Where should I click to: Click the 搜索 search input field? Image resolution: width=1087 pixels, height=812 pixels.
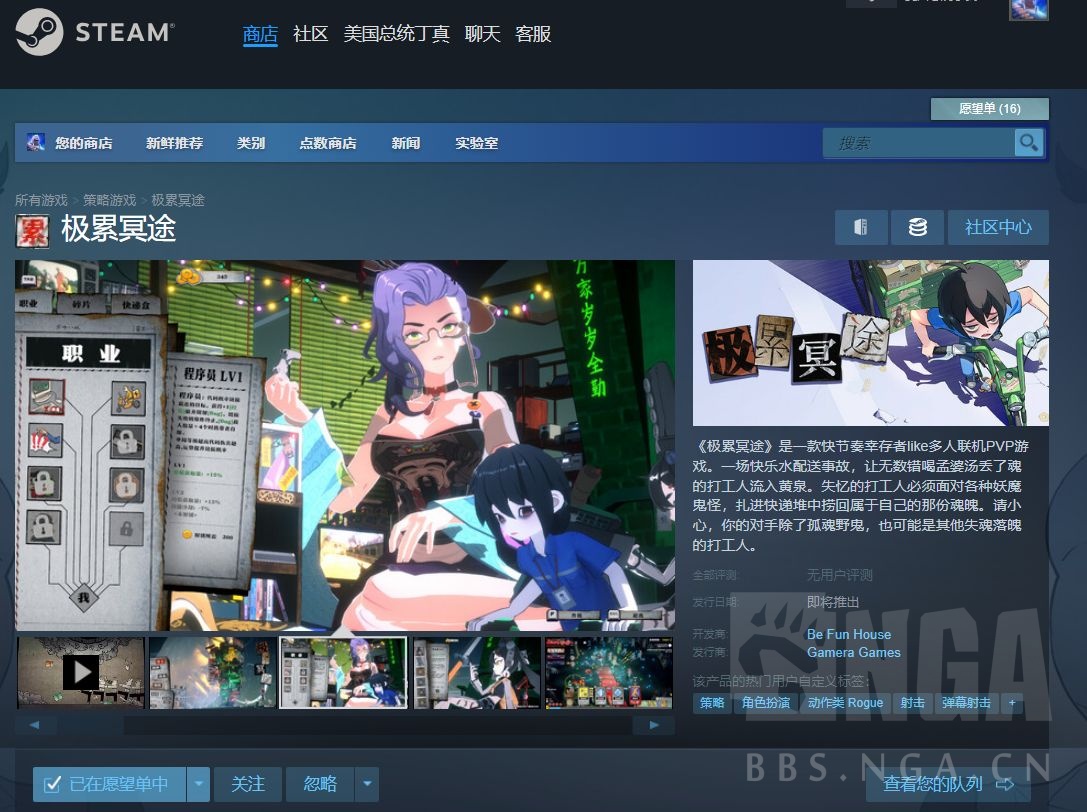(x=919, y=143)
